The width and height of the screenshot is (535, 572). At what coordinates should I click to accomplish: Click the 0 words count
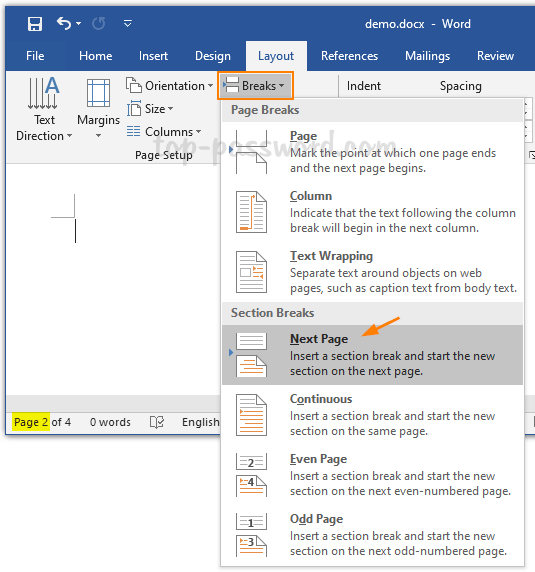(x=110, y=422)
